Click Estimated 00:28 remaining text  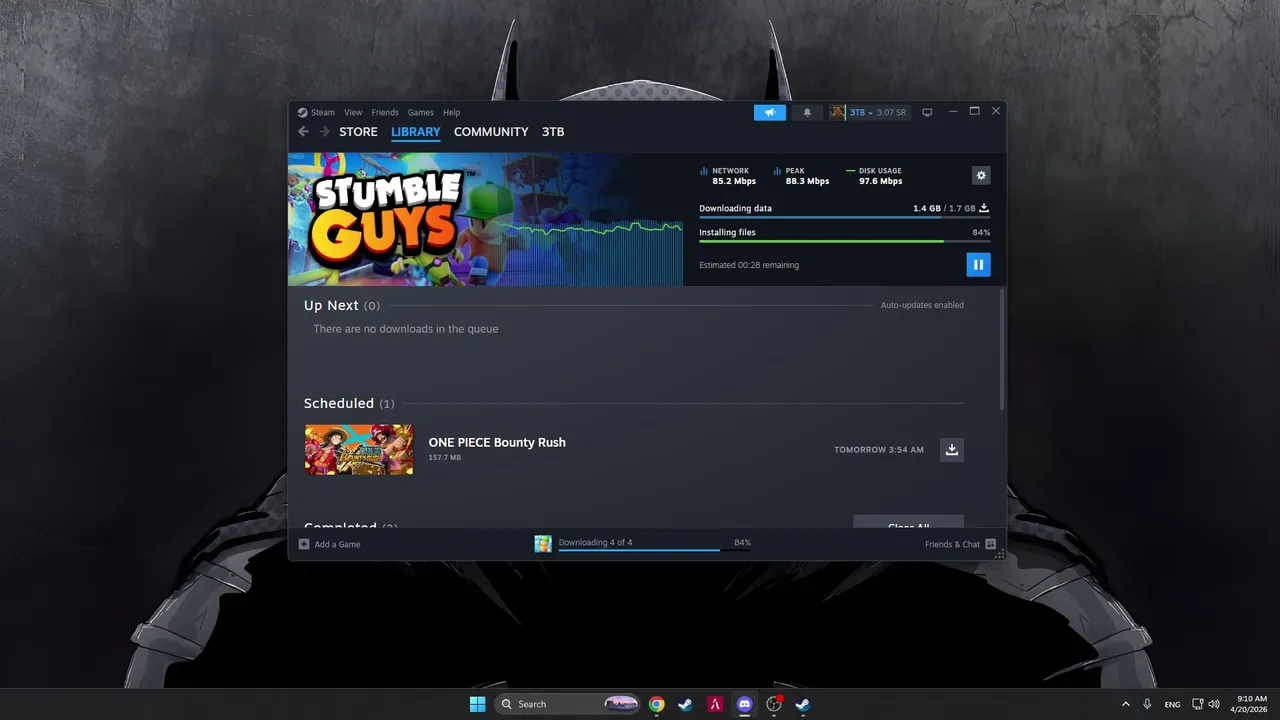pyautogui.click(x=749, y=265)
